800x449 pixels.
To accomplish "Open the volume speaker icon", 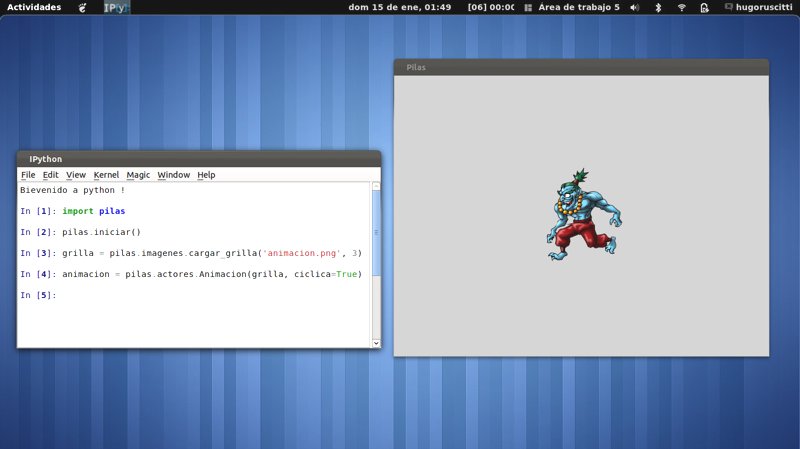I will [634, 8].
